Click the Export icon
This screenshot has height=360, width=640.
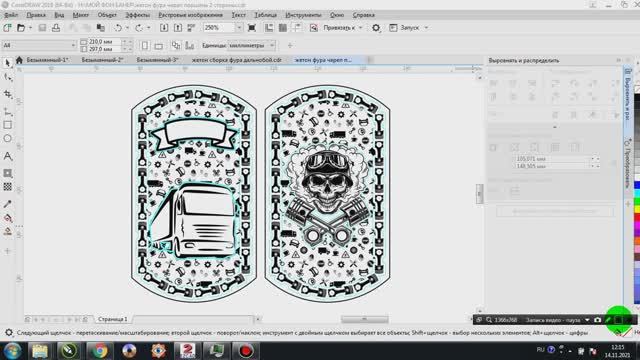click(x=178, y=28)
